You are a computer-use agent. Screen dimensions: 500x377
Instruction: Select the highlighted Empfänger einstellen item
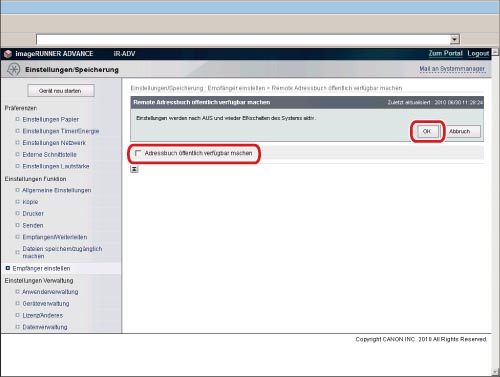(41, 268)
